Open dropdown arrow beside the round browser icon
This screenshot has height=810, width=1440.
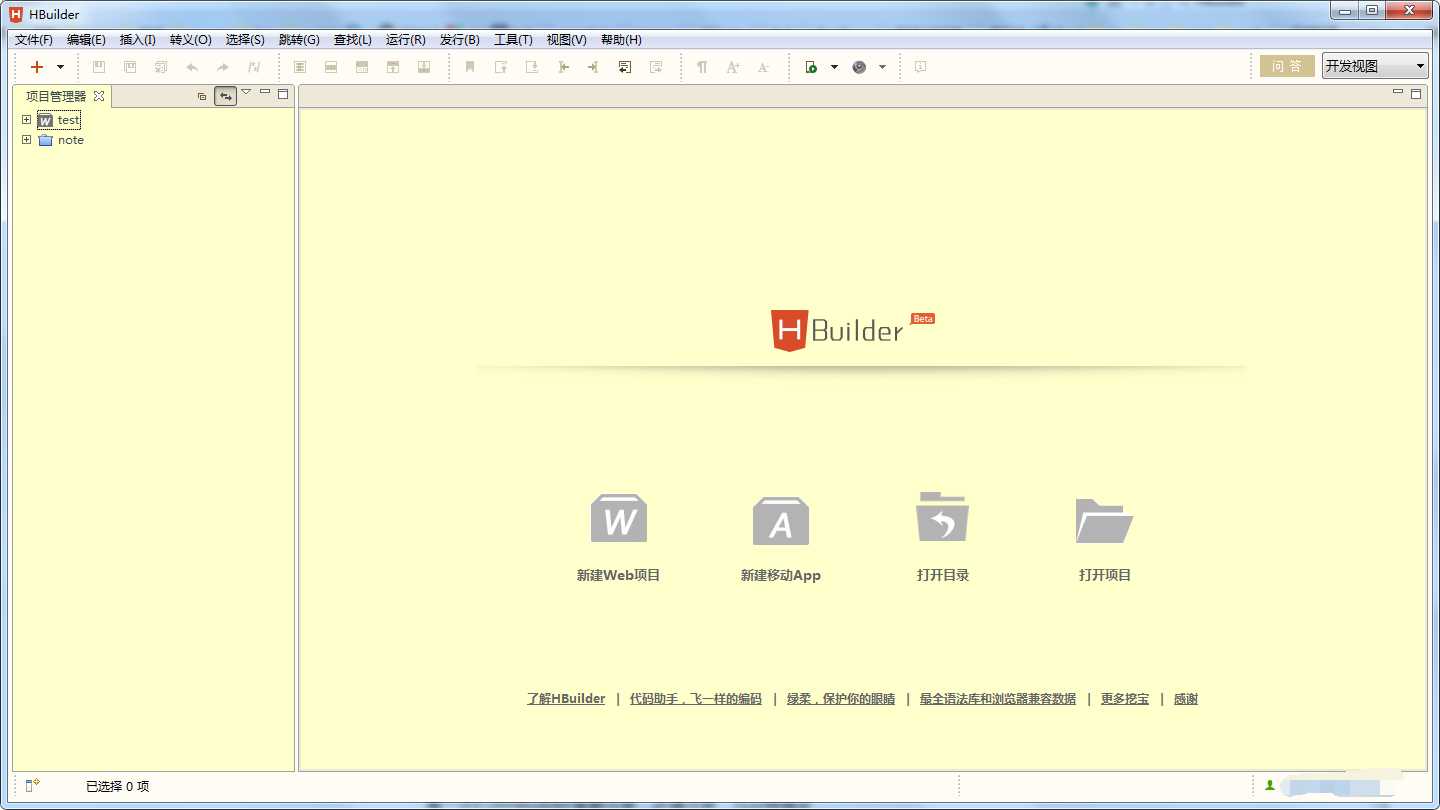point(882,67)
